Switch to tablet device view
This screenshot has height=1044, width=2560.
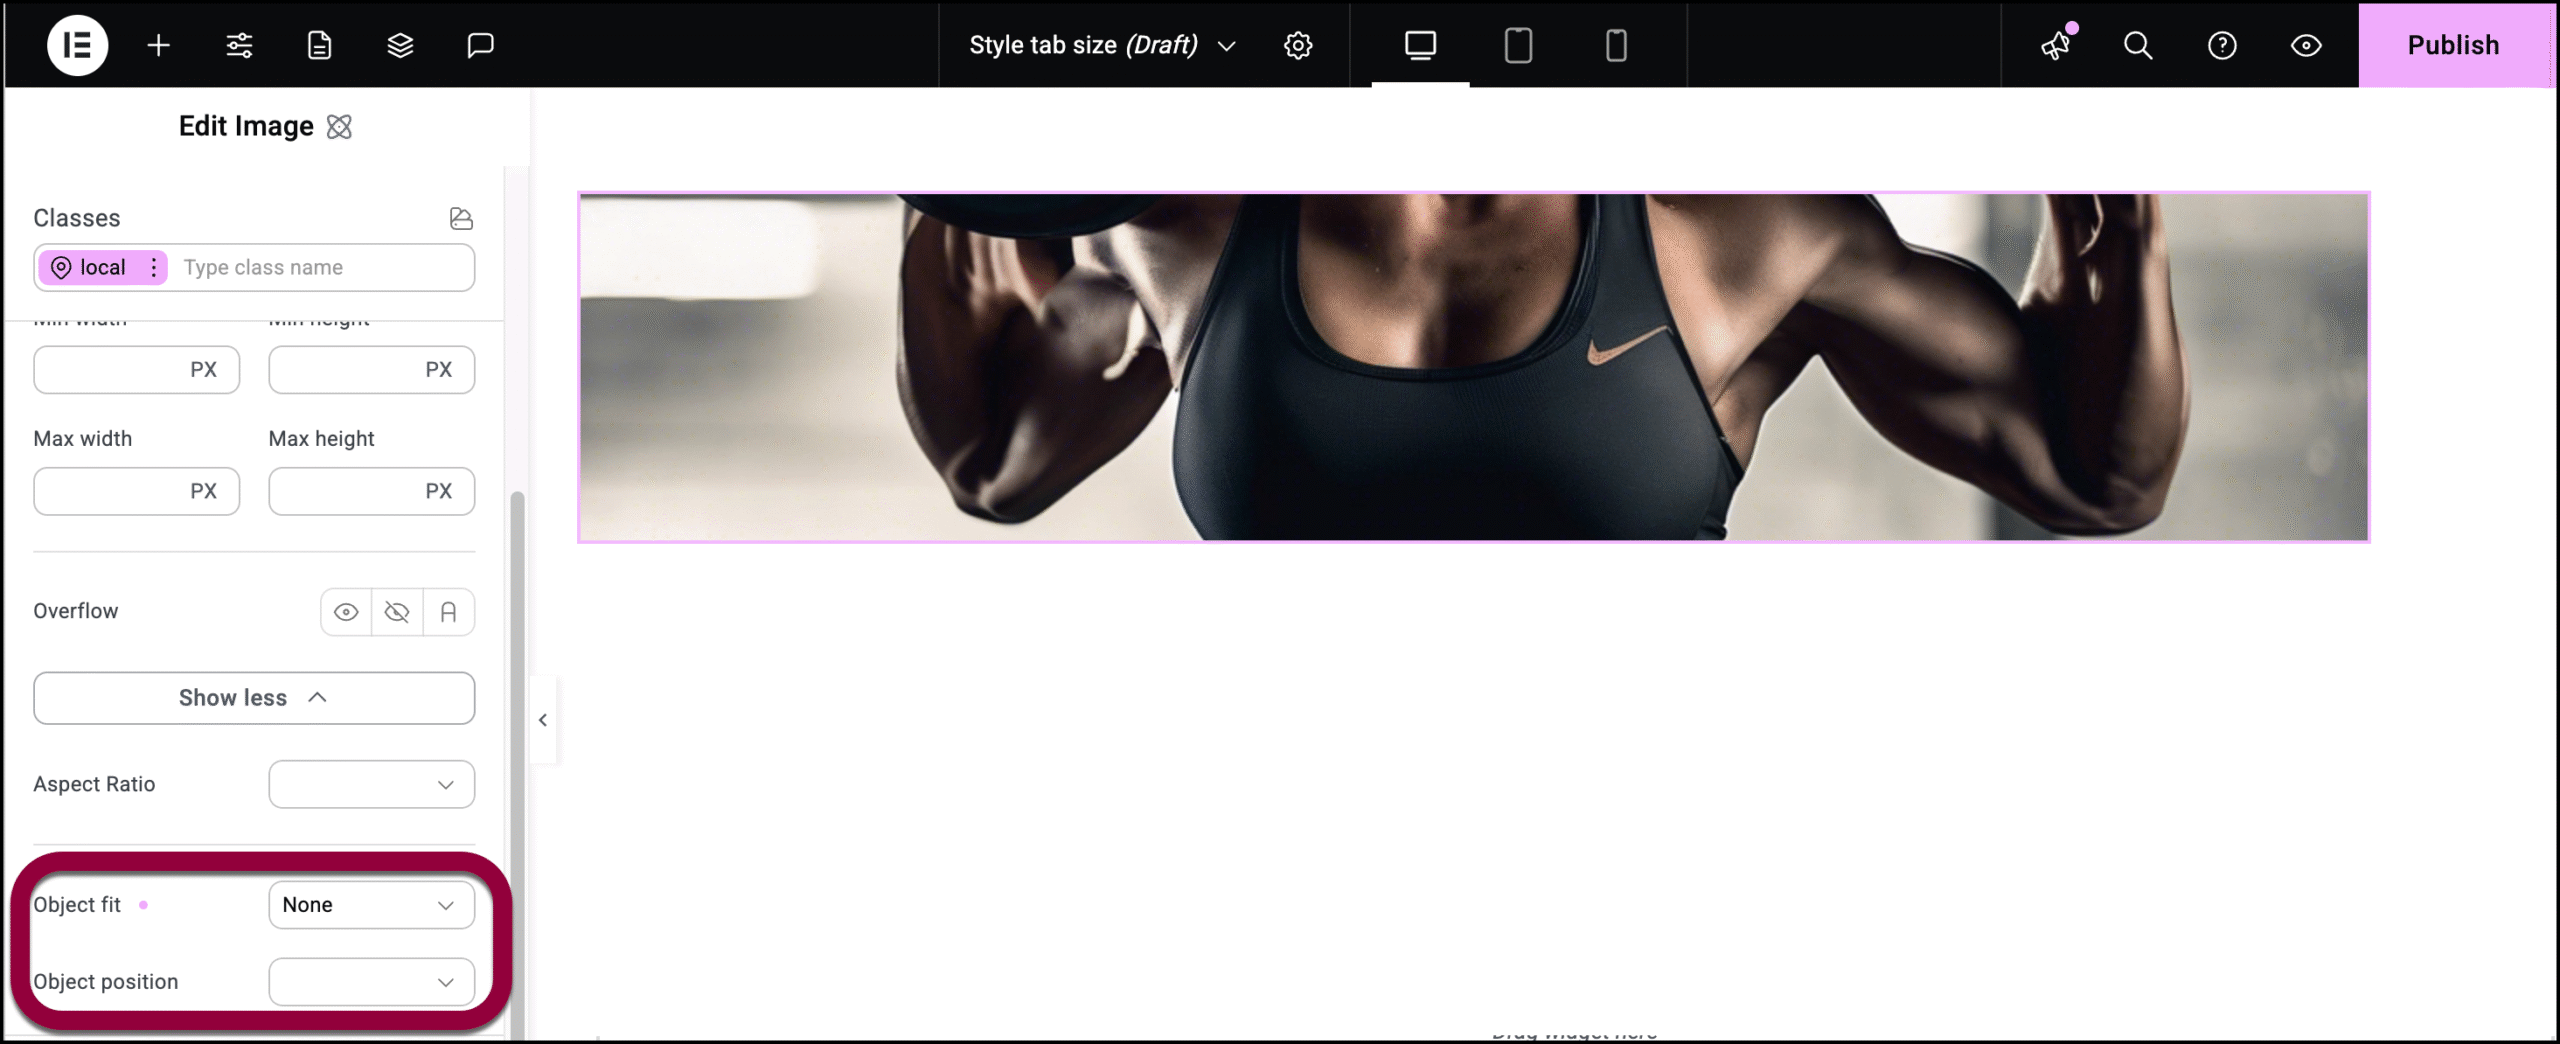point(1518,45)
